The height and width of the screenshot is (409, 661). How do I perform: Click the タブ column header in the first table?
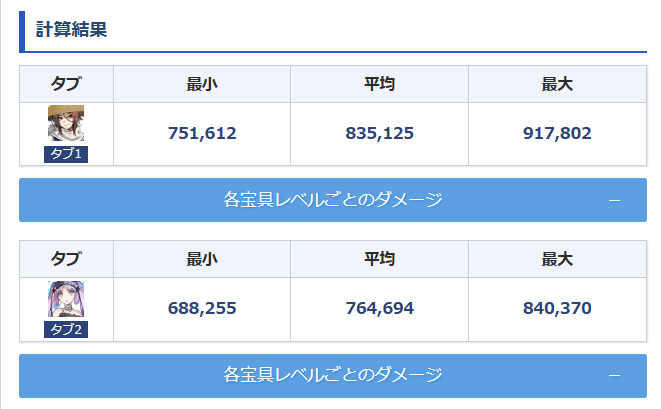coord(66,84)
